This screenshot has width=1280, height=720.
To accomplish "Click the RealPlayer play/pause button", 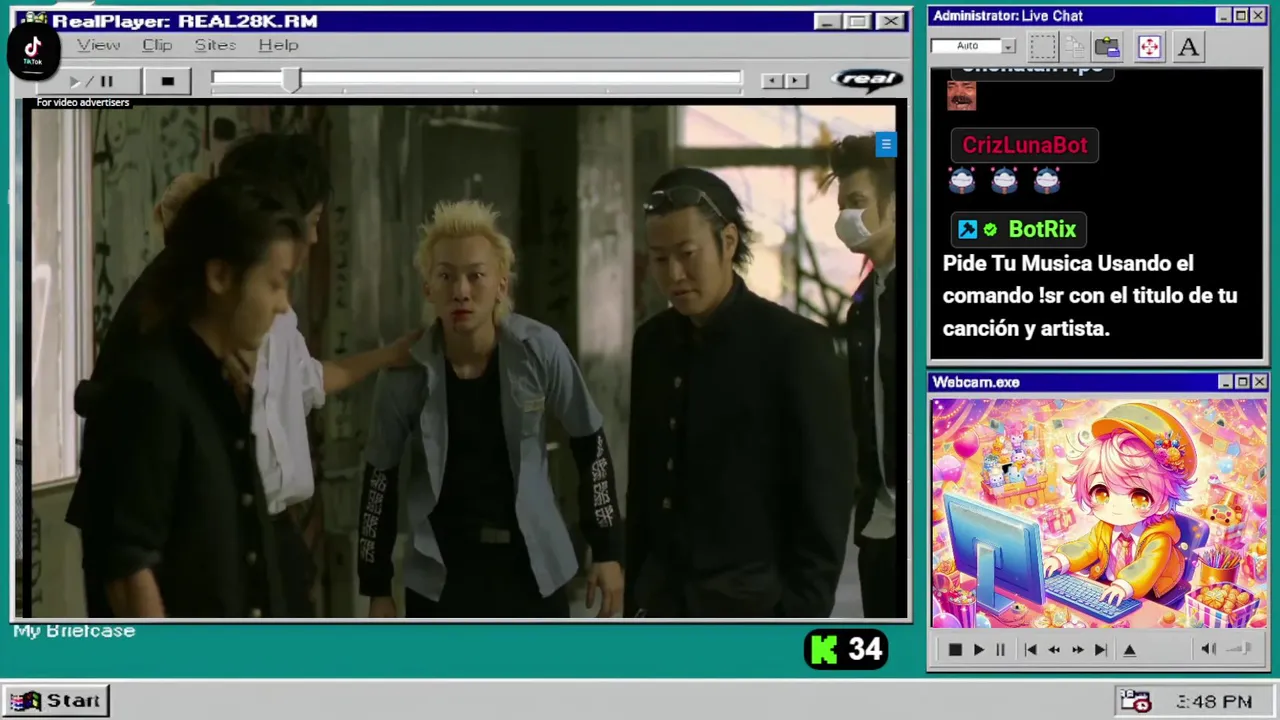I will point(90,81).
